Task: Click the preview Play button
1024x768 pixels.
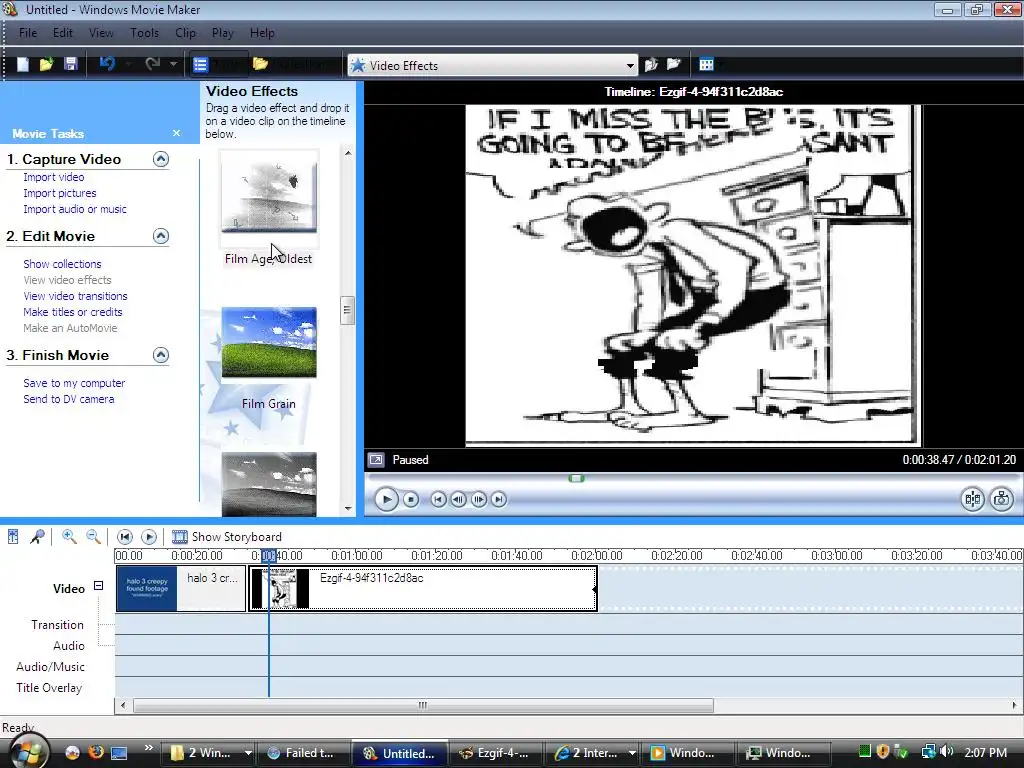Action: 386,500
